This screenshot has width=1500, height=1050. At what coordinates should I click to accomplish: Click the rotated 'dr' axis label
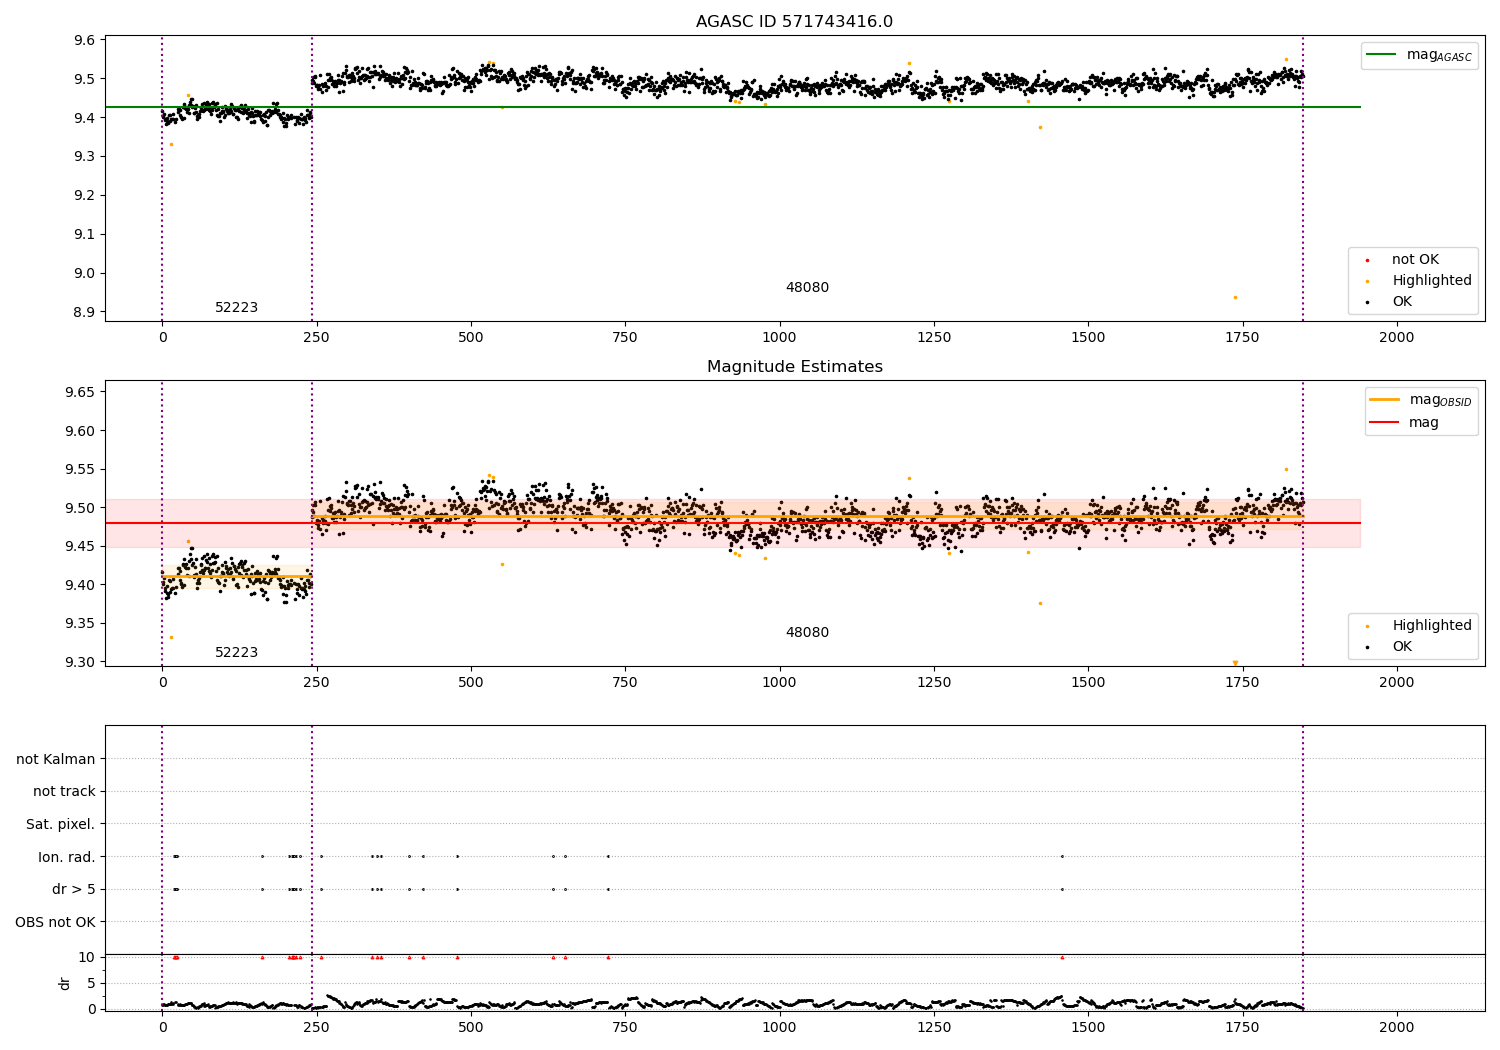tap(65, 983)
